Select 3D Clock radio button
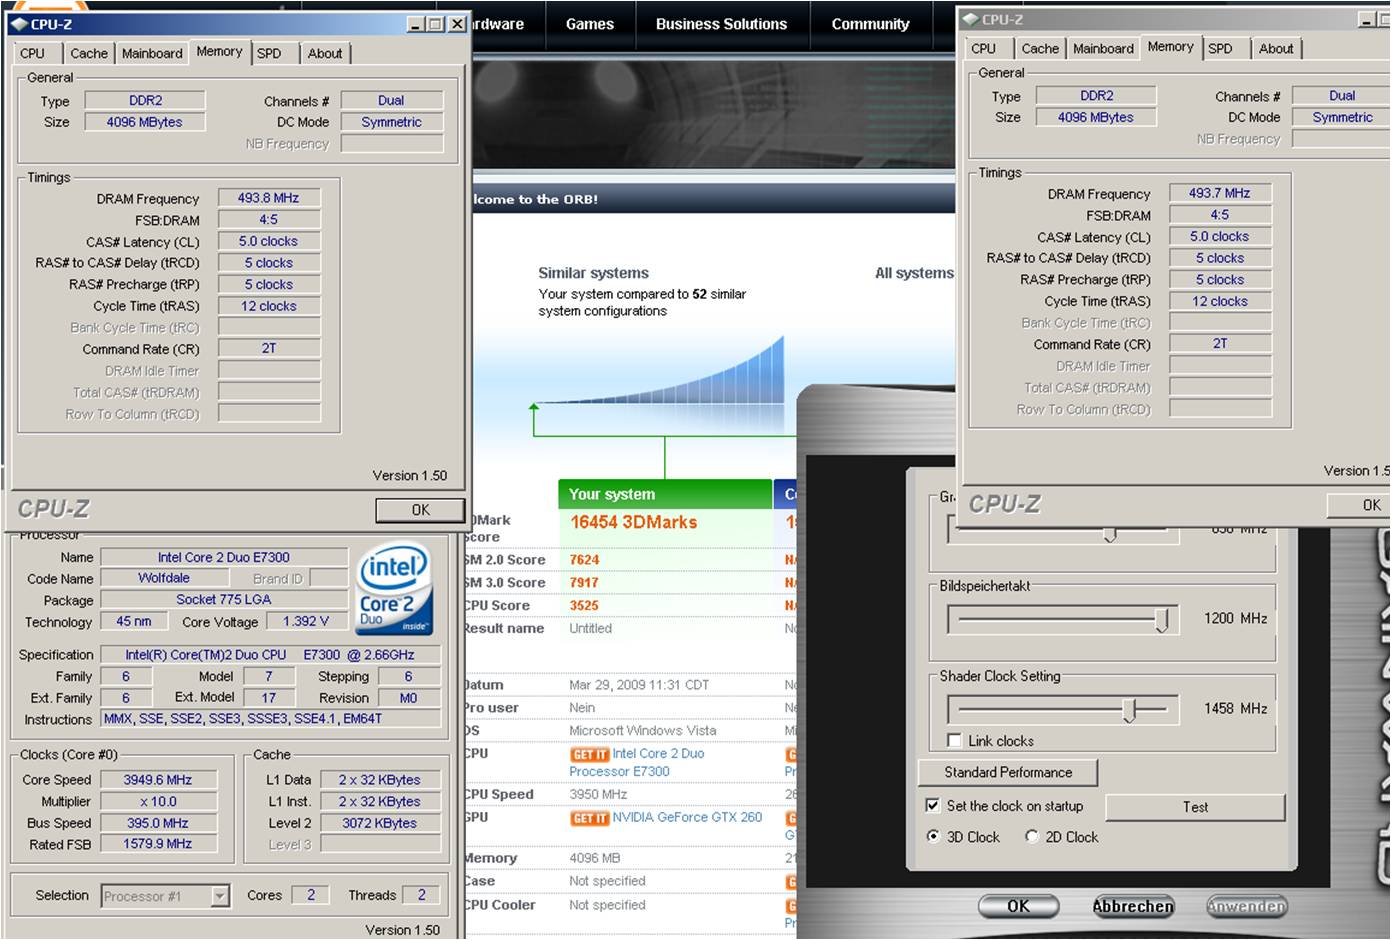Viewport: 1391px width, 940px height. coord(933,837)
